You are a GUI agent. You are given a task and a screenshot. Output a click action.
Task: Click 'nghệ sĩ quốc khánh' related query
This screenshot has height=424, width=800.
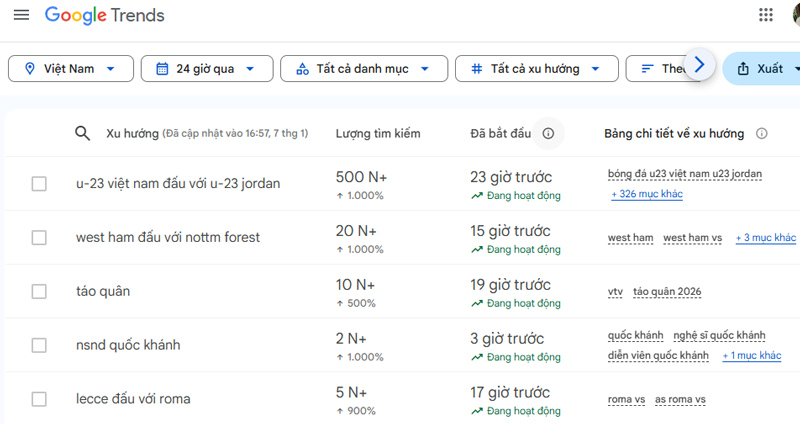click(719, 335)
